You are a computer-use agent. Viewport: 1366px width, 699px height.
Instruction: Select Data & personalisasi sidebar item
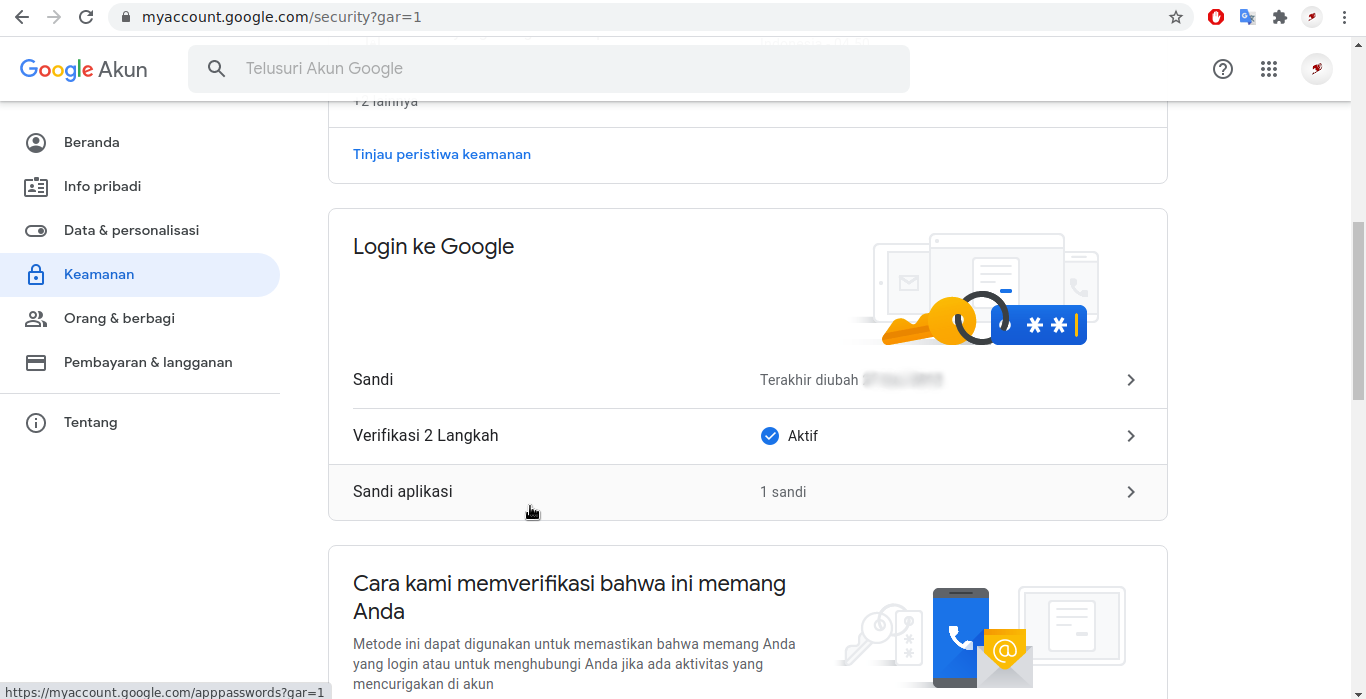131,231
